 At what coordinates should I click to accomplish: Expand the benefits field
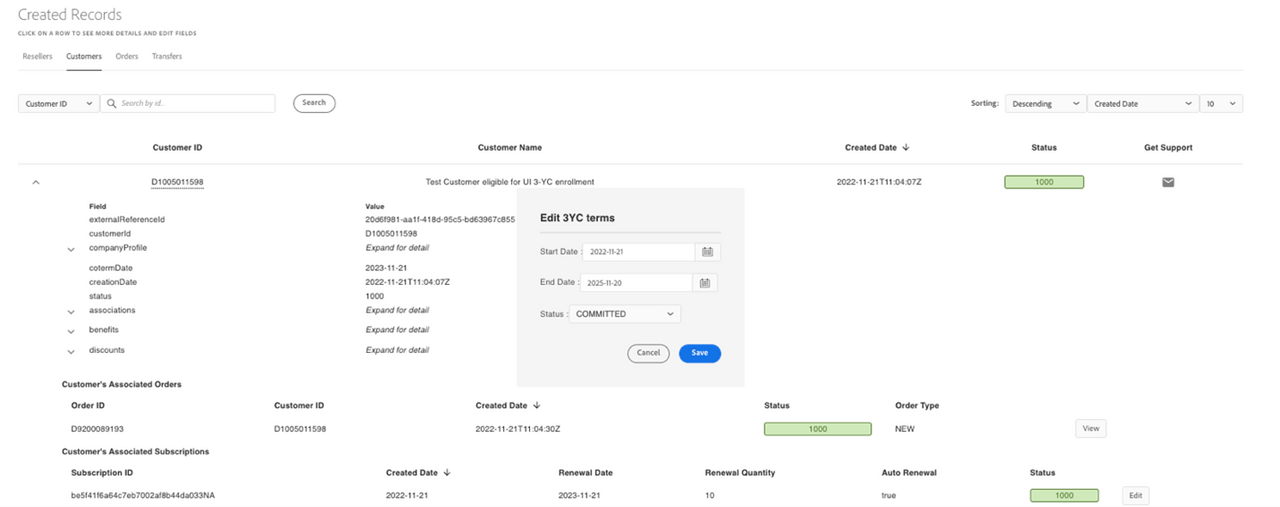point(71,331)
